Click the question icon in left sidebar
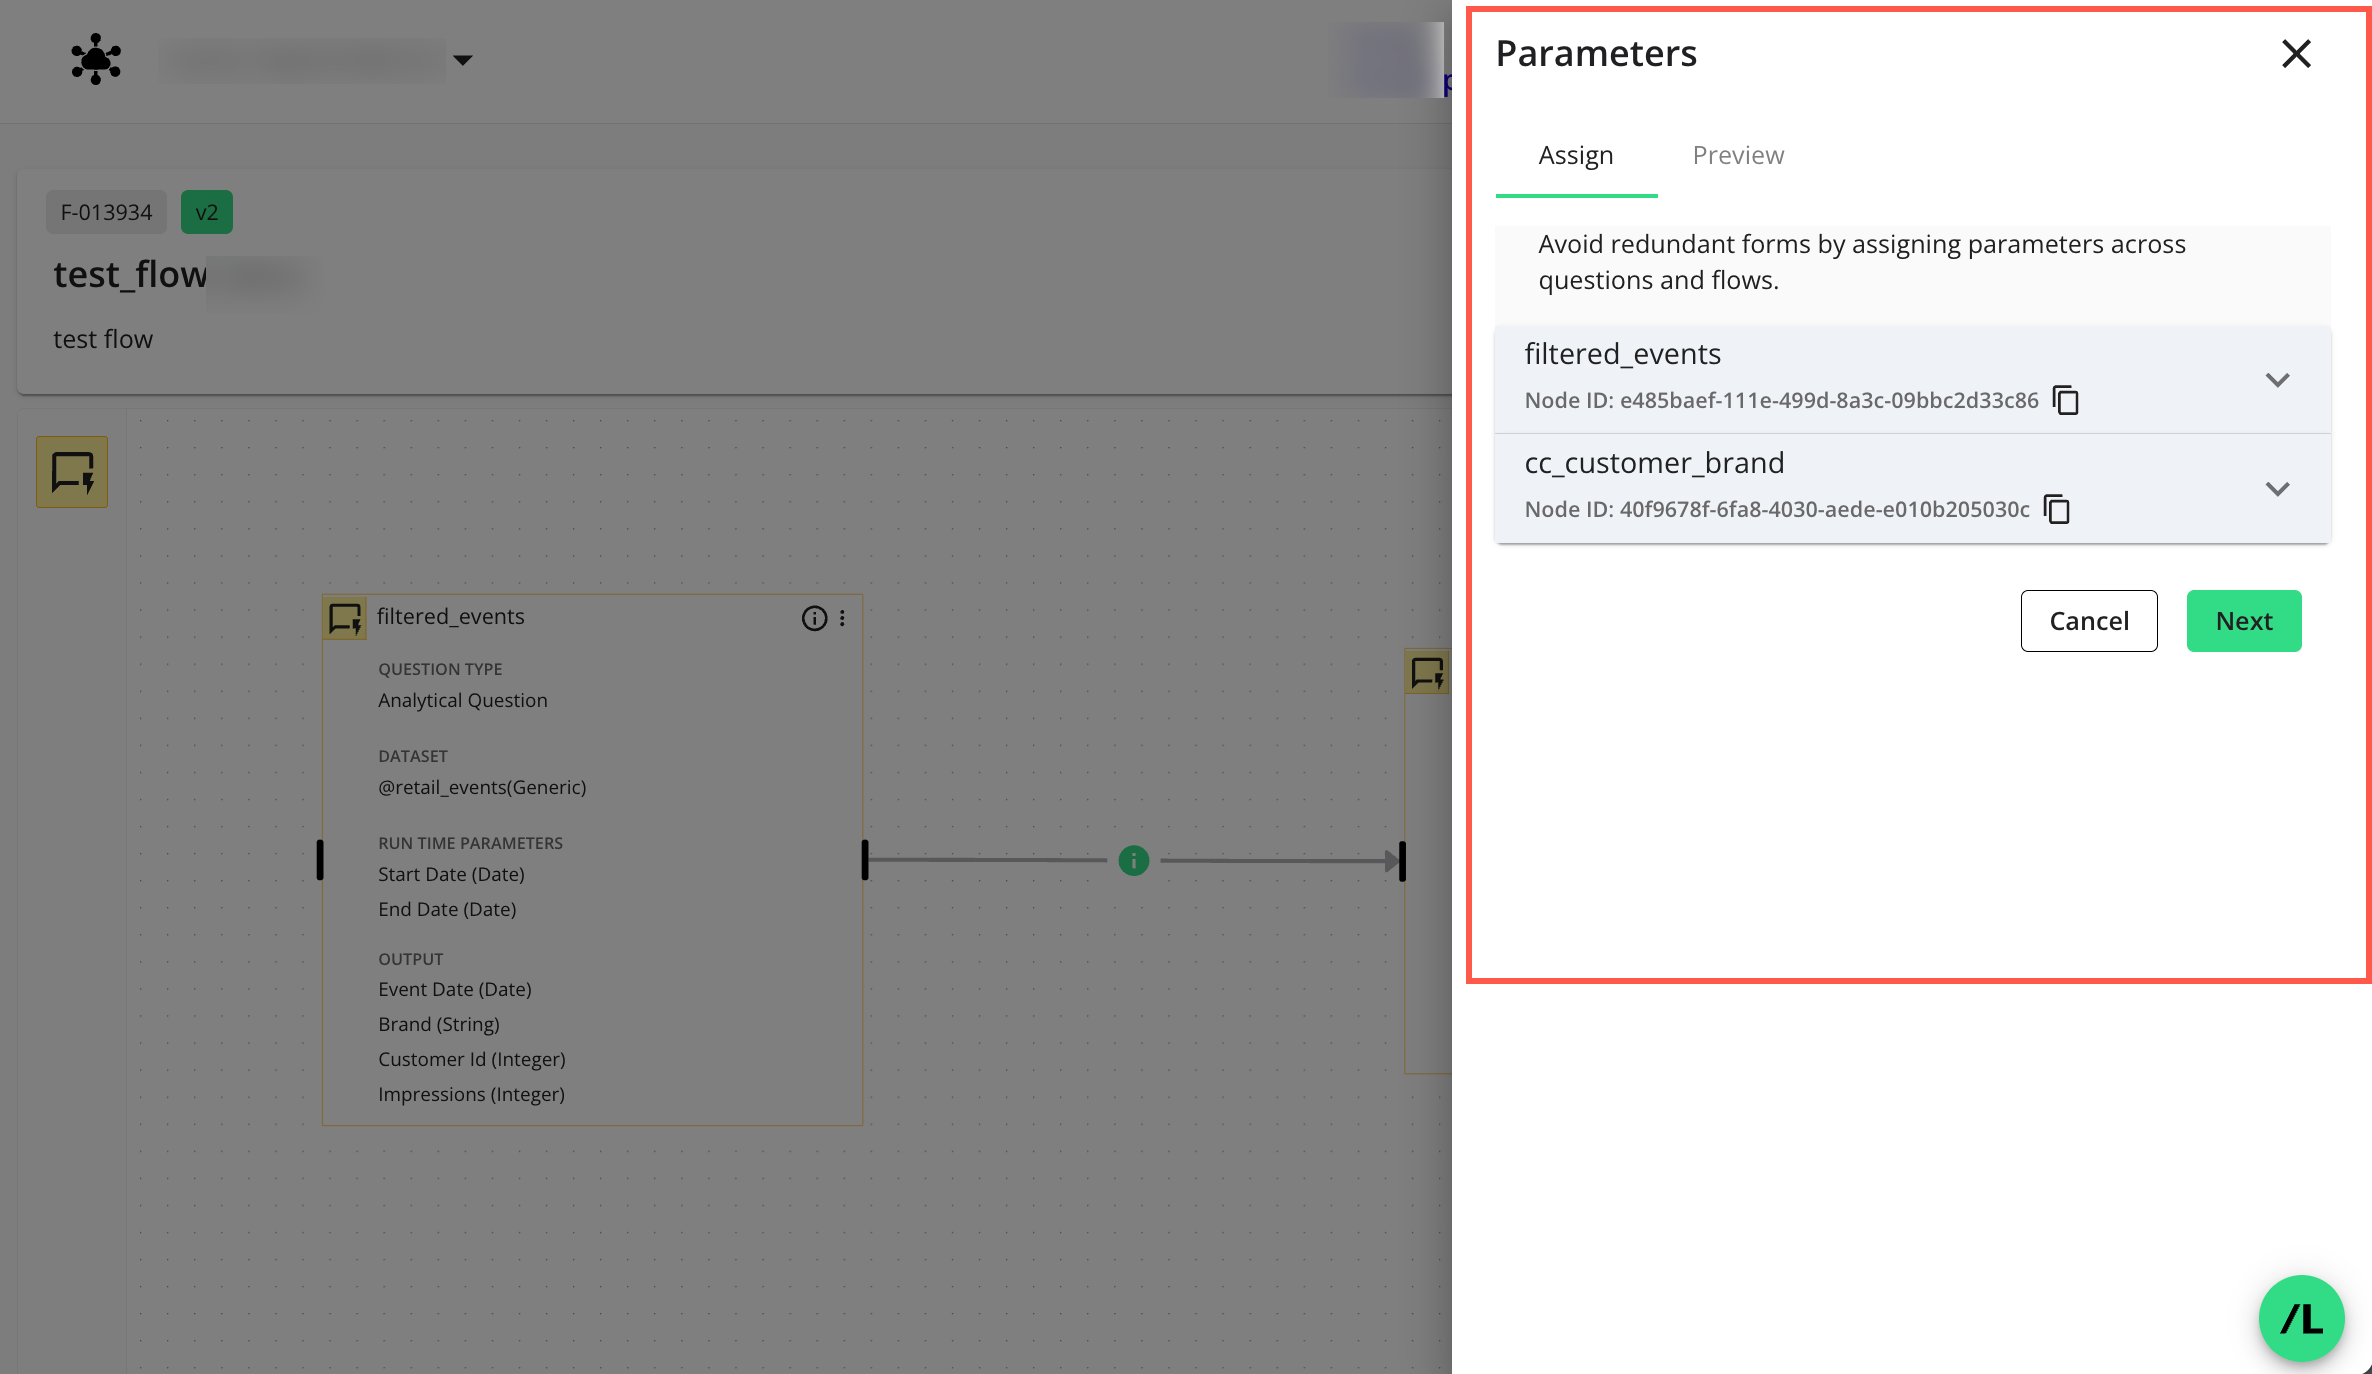Viewport: 2372px width, 1374px height. [72, 472]
